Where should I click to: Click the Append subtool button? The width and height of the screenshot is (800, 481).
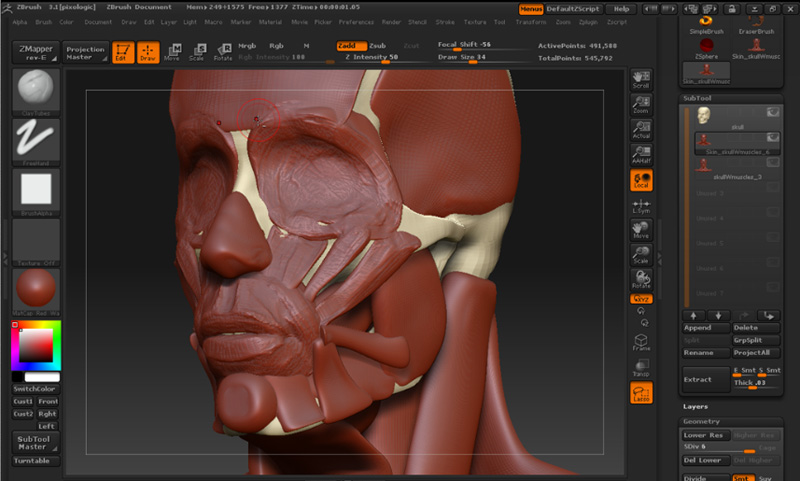point(706,328)
